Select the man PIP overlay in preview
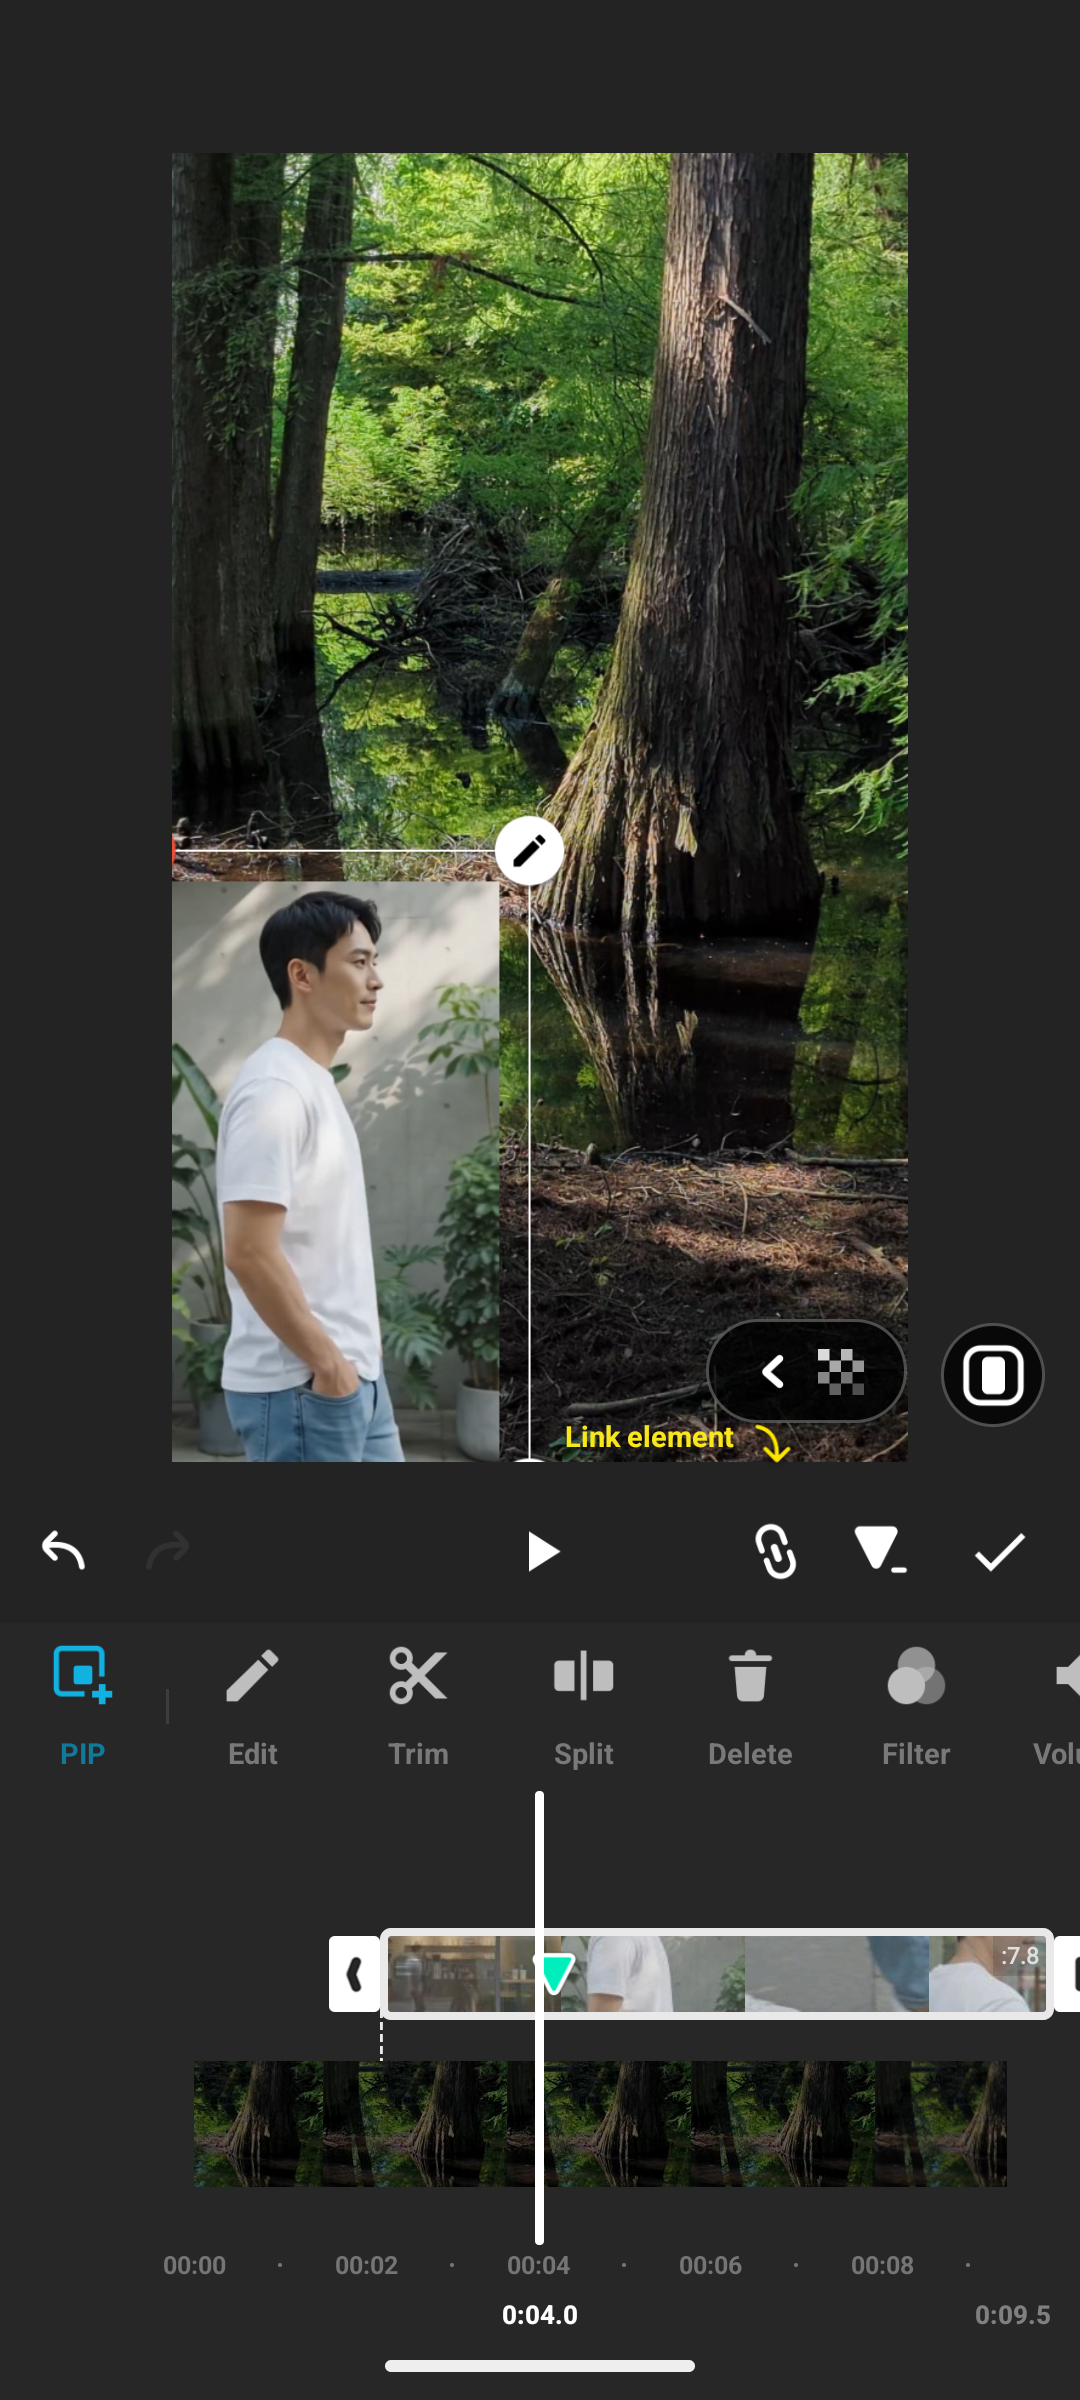This screenshot has height=2400, width=1080. pos(335,1170)
